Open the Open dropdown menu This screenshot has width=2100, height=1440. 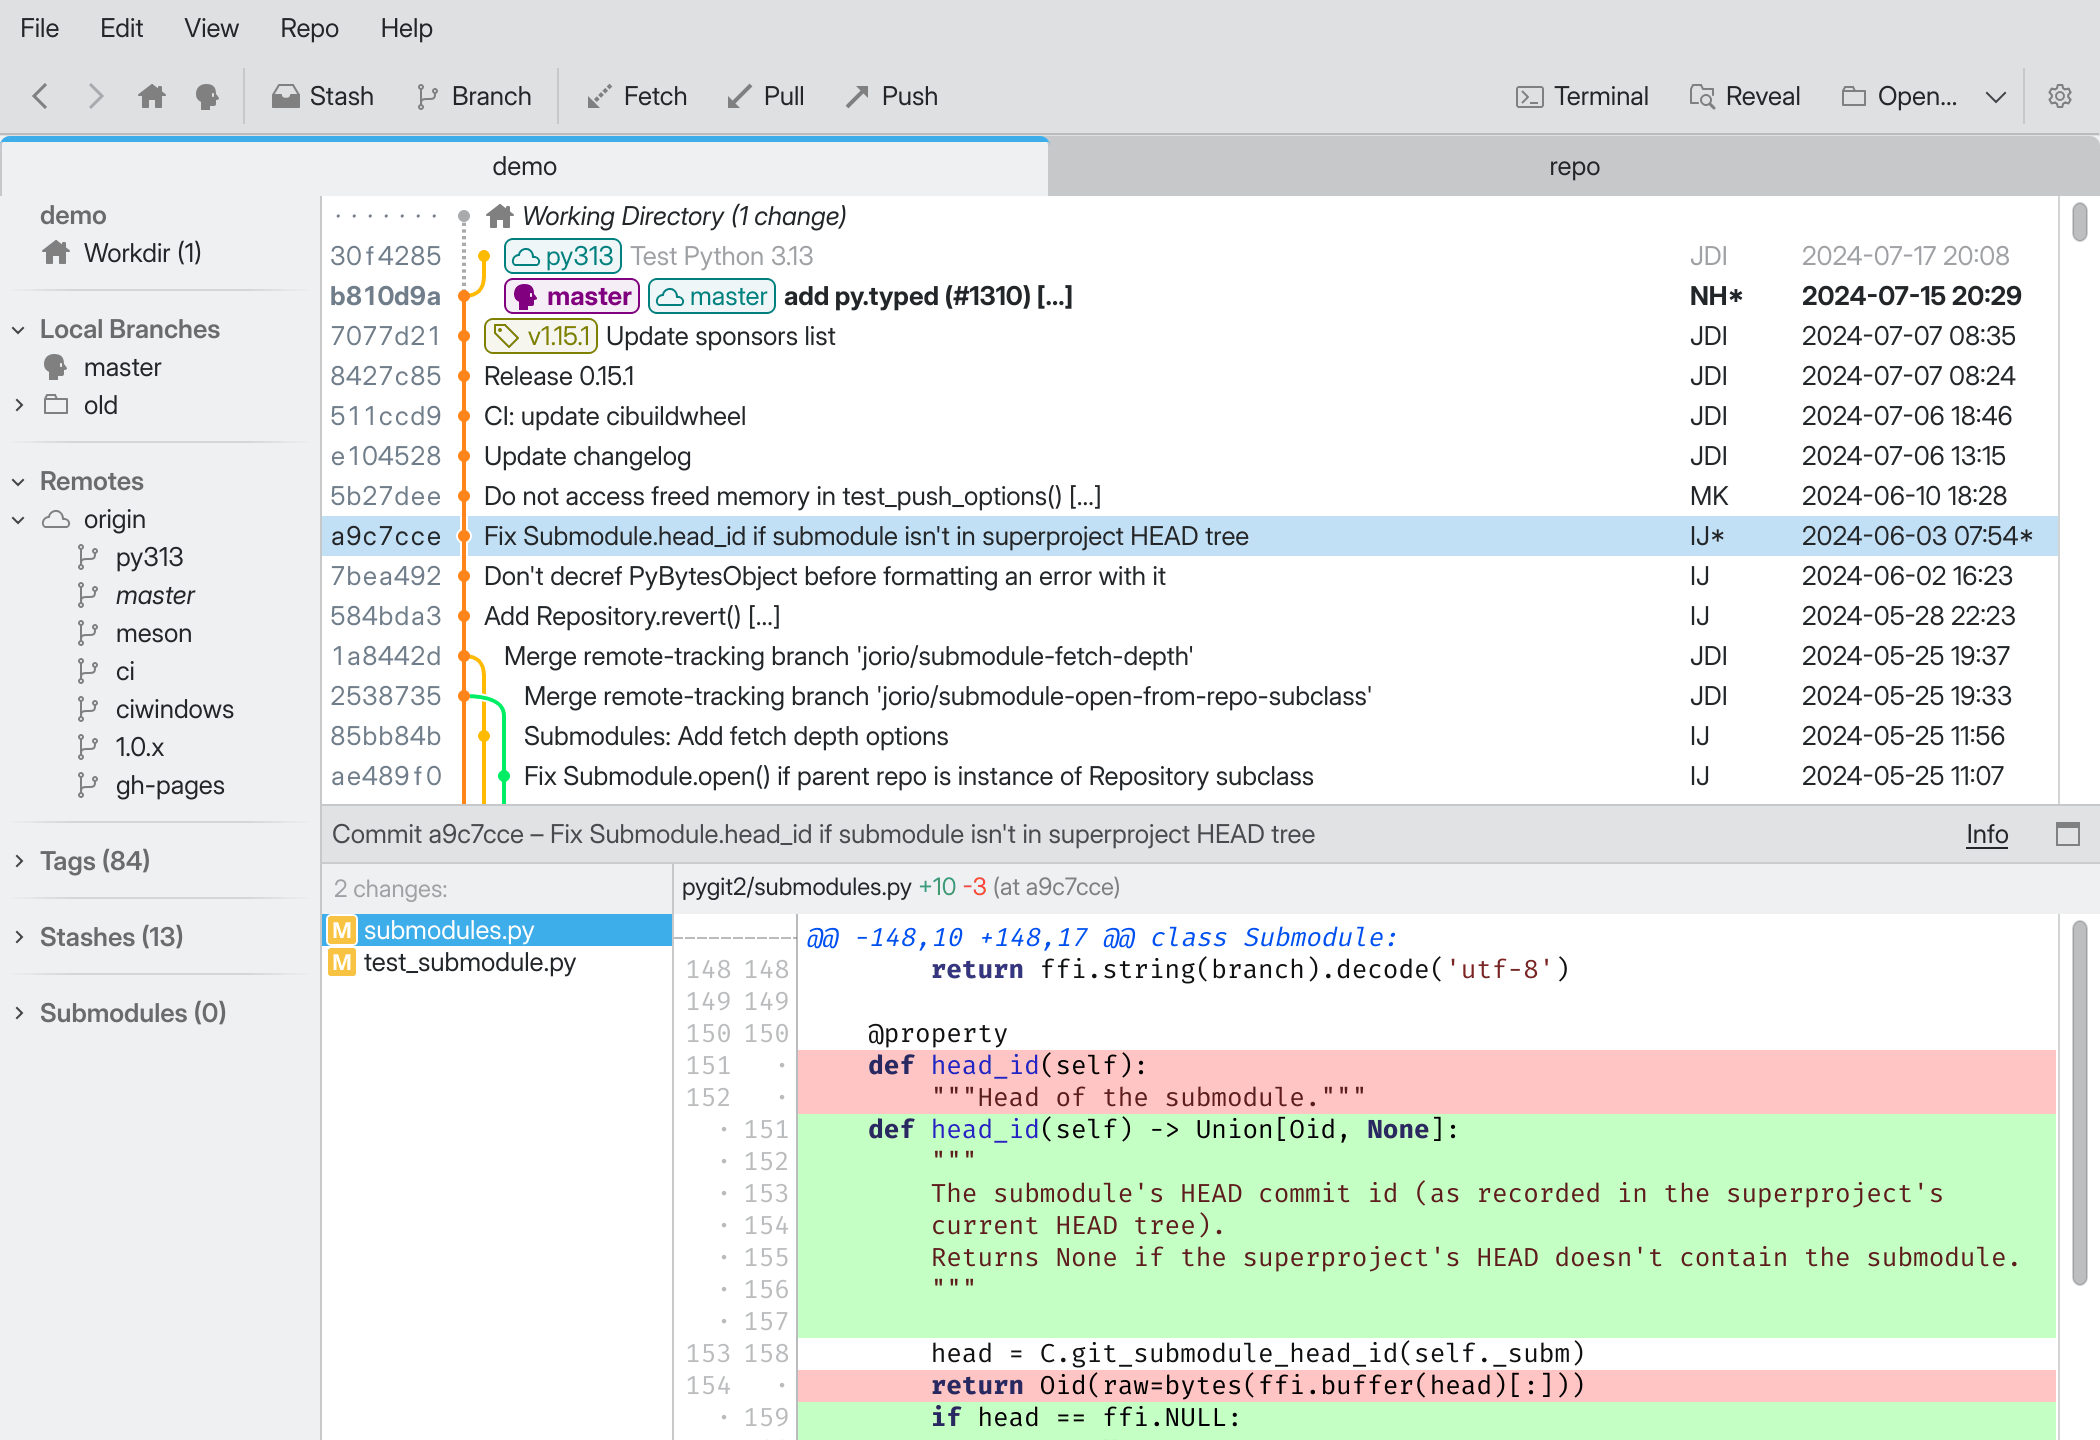(x=1995, y=96)
